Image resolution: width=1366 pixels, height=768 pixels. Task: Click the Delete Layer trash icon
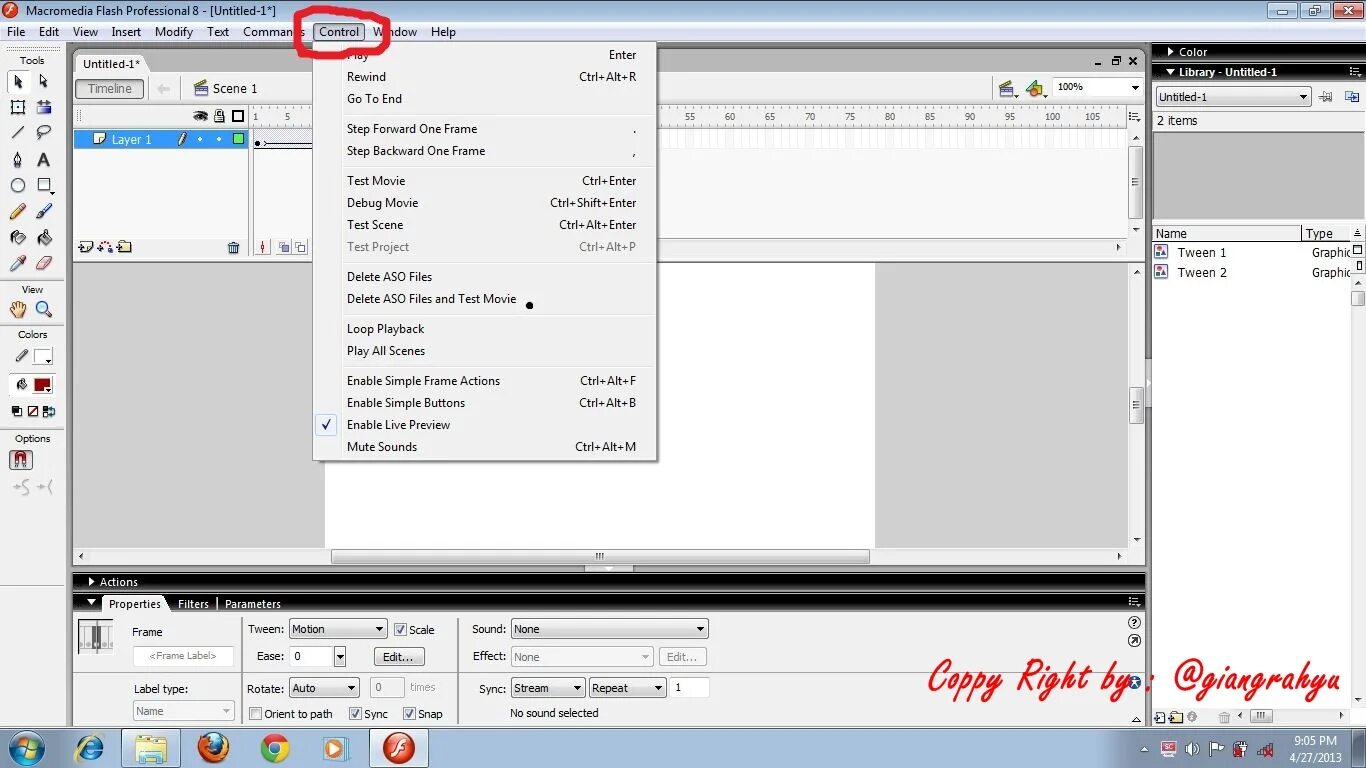[x=233, y=248]
